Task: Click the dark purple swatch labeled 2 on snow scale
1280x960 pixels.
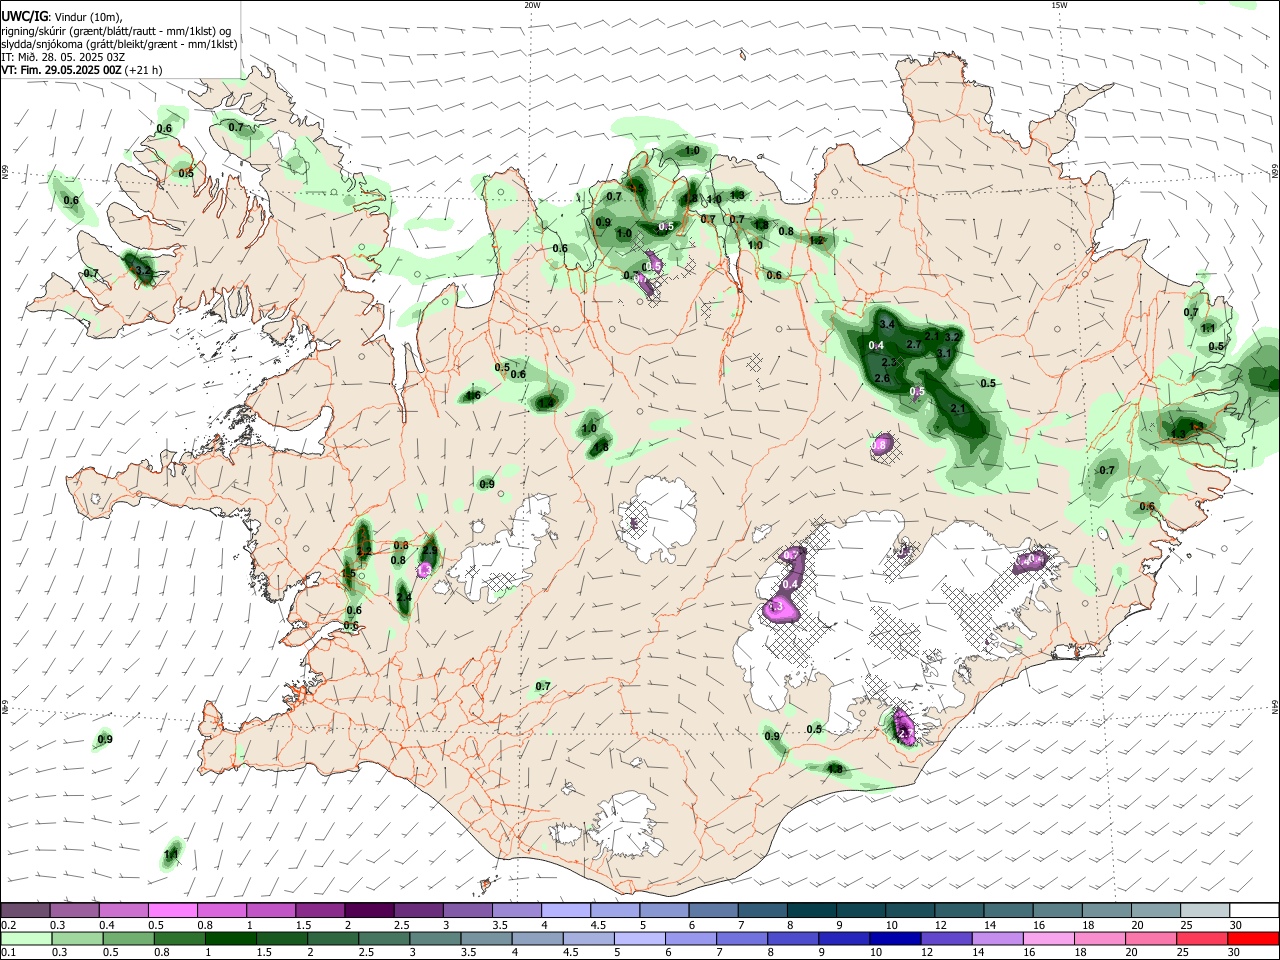Action: (x=369, y=910)
